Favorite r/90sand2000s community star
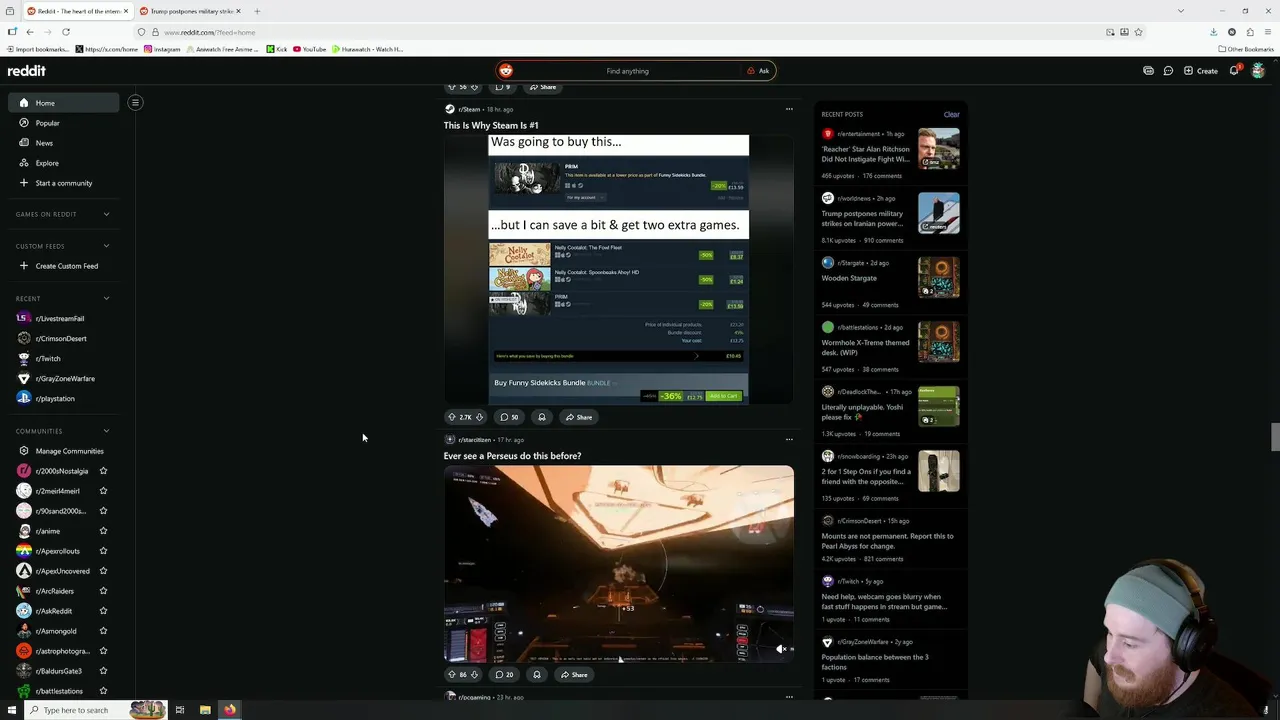Screen dimensions: 1280x720 click(x=103, y=511)
